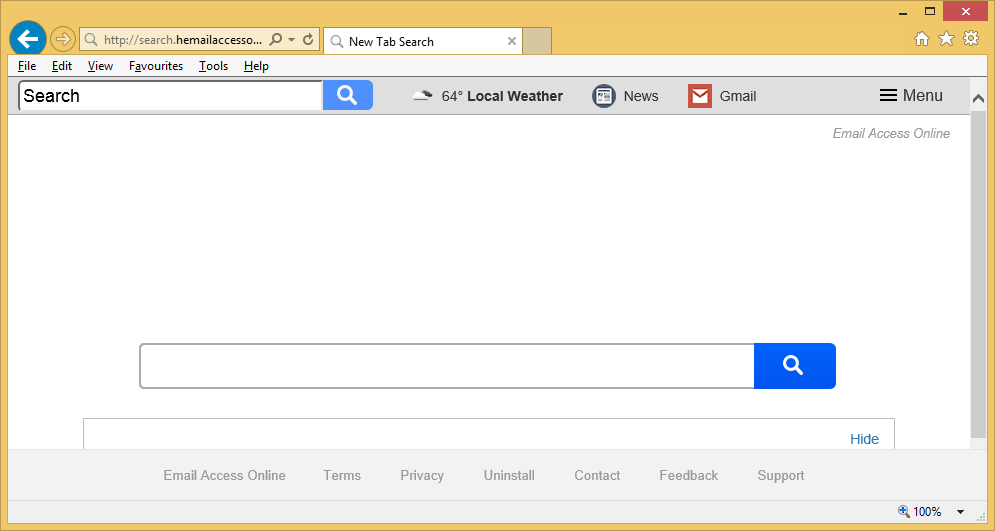Viewport: 995px width, 531px height.
Task: Click the News newspaper icon
Action: pyautogui.click(x=604, y=96)
